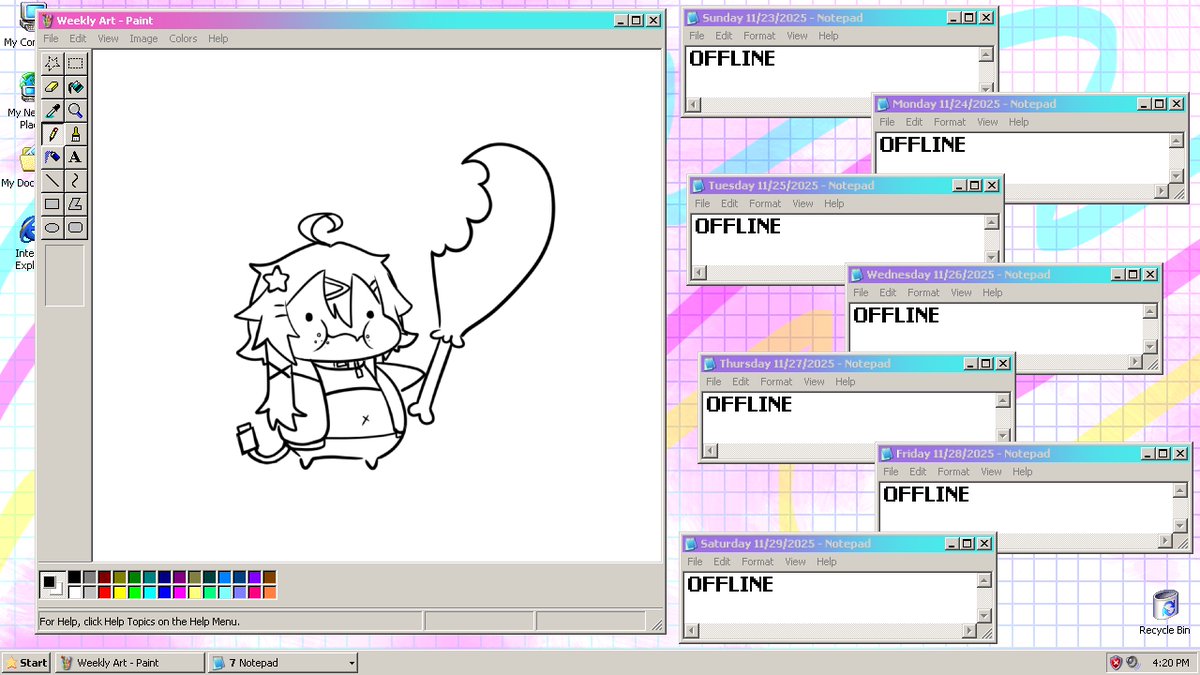Select the Rounded Rectangle tool
1200x675 pixels.
(76, 227)
